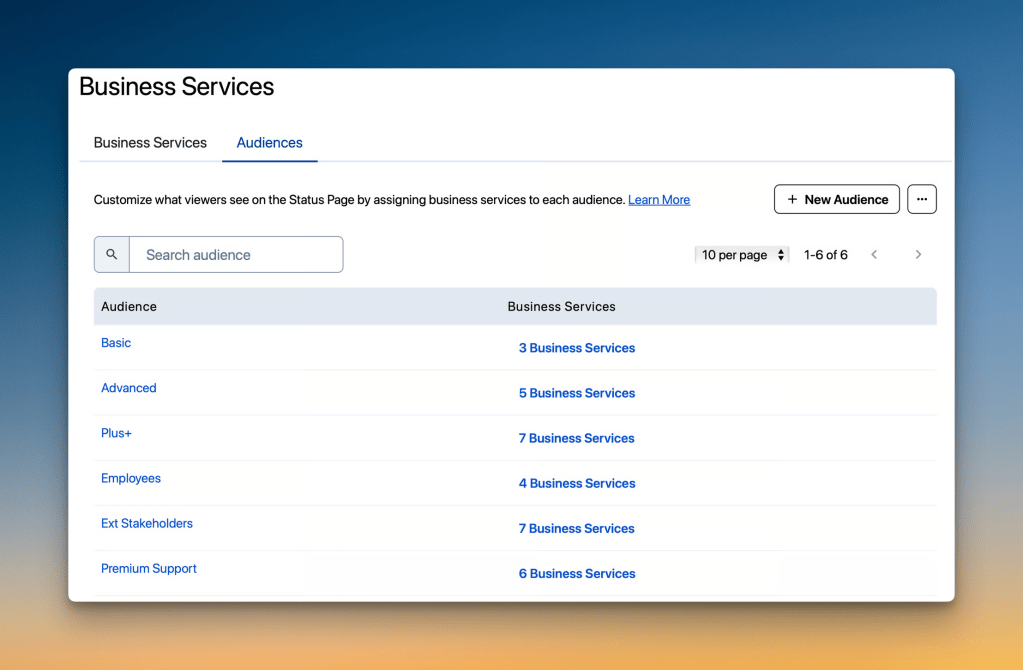Switch to the Business Services tab
This screenshot has height=670, width=1023.
click(149, 143)
